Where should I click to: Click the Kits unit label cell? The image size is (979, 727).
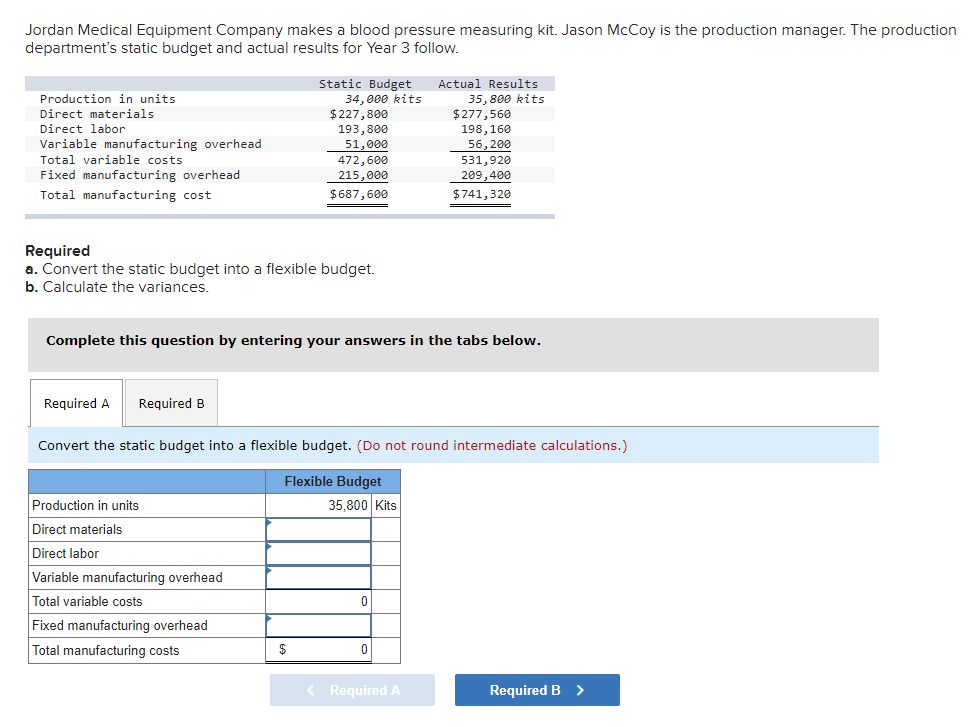386,505
